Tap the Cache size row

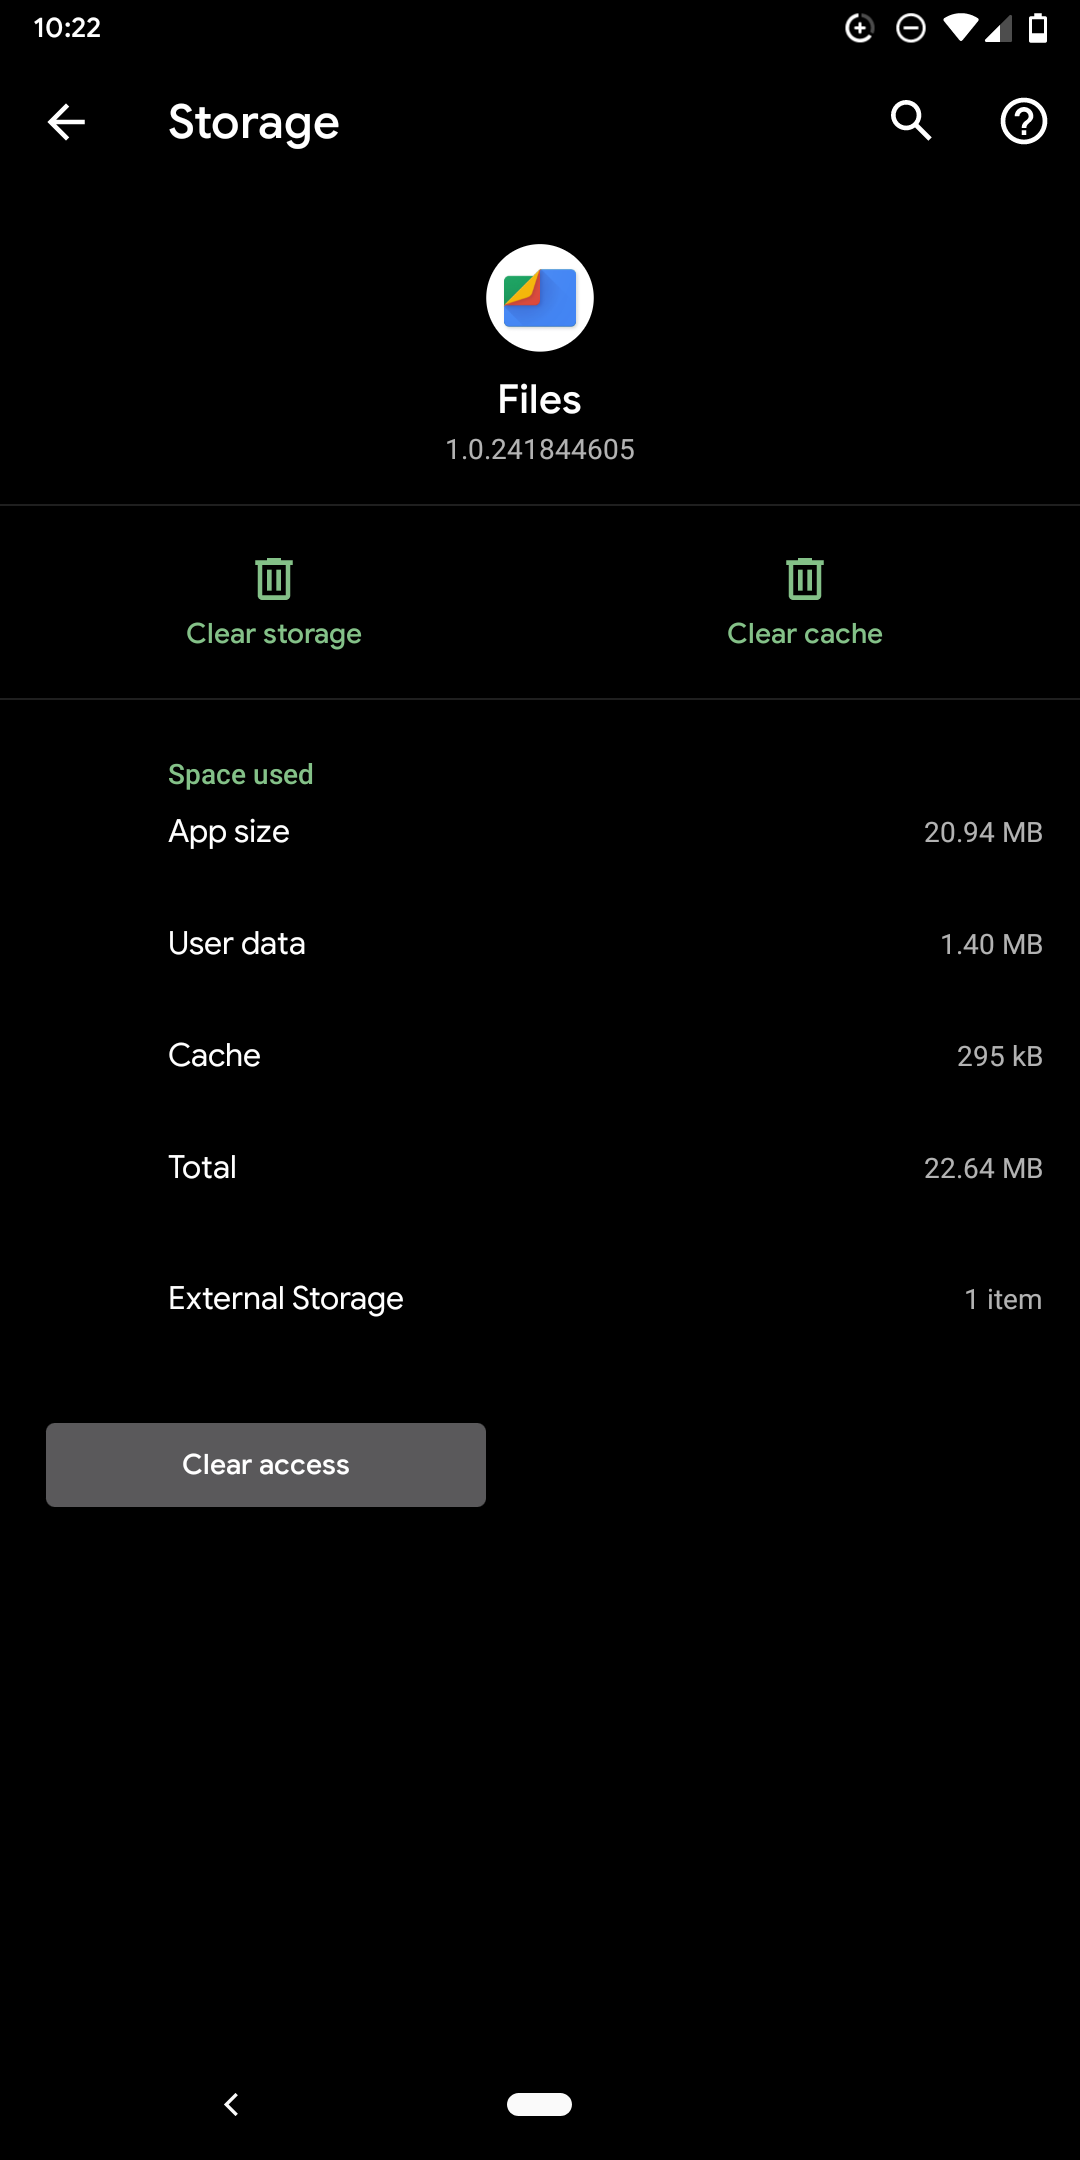coord(540,1055)
